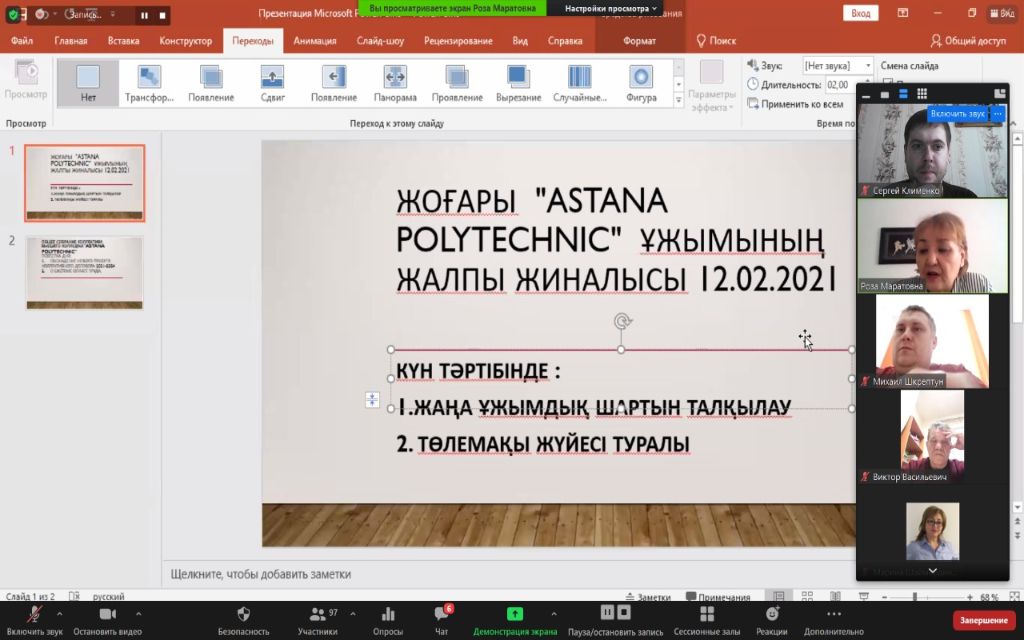Apply the Случайные полосы transition

(x=580, y=83)
